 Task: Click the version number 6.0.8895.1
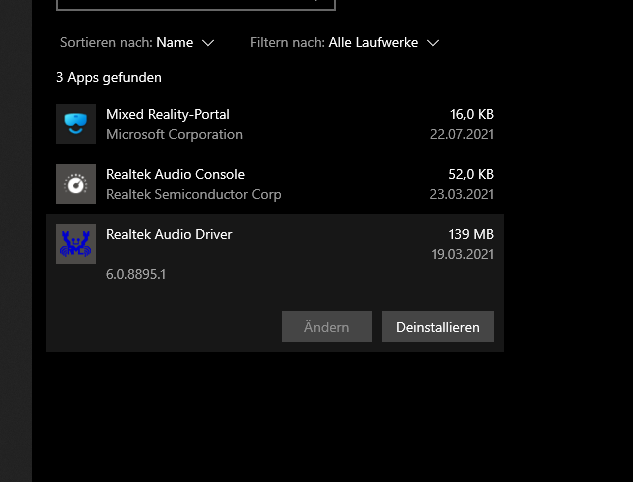(x=136, y=275)
